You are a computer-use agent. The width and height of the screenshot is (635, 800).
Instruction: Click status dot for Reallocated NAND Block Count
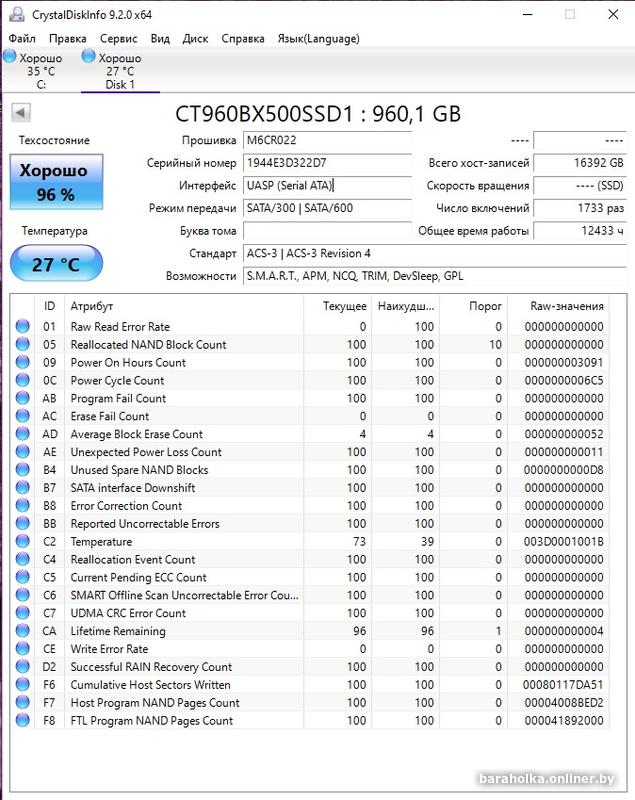click(22, 344)
